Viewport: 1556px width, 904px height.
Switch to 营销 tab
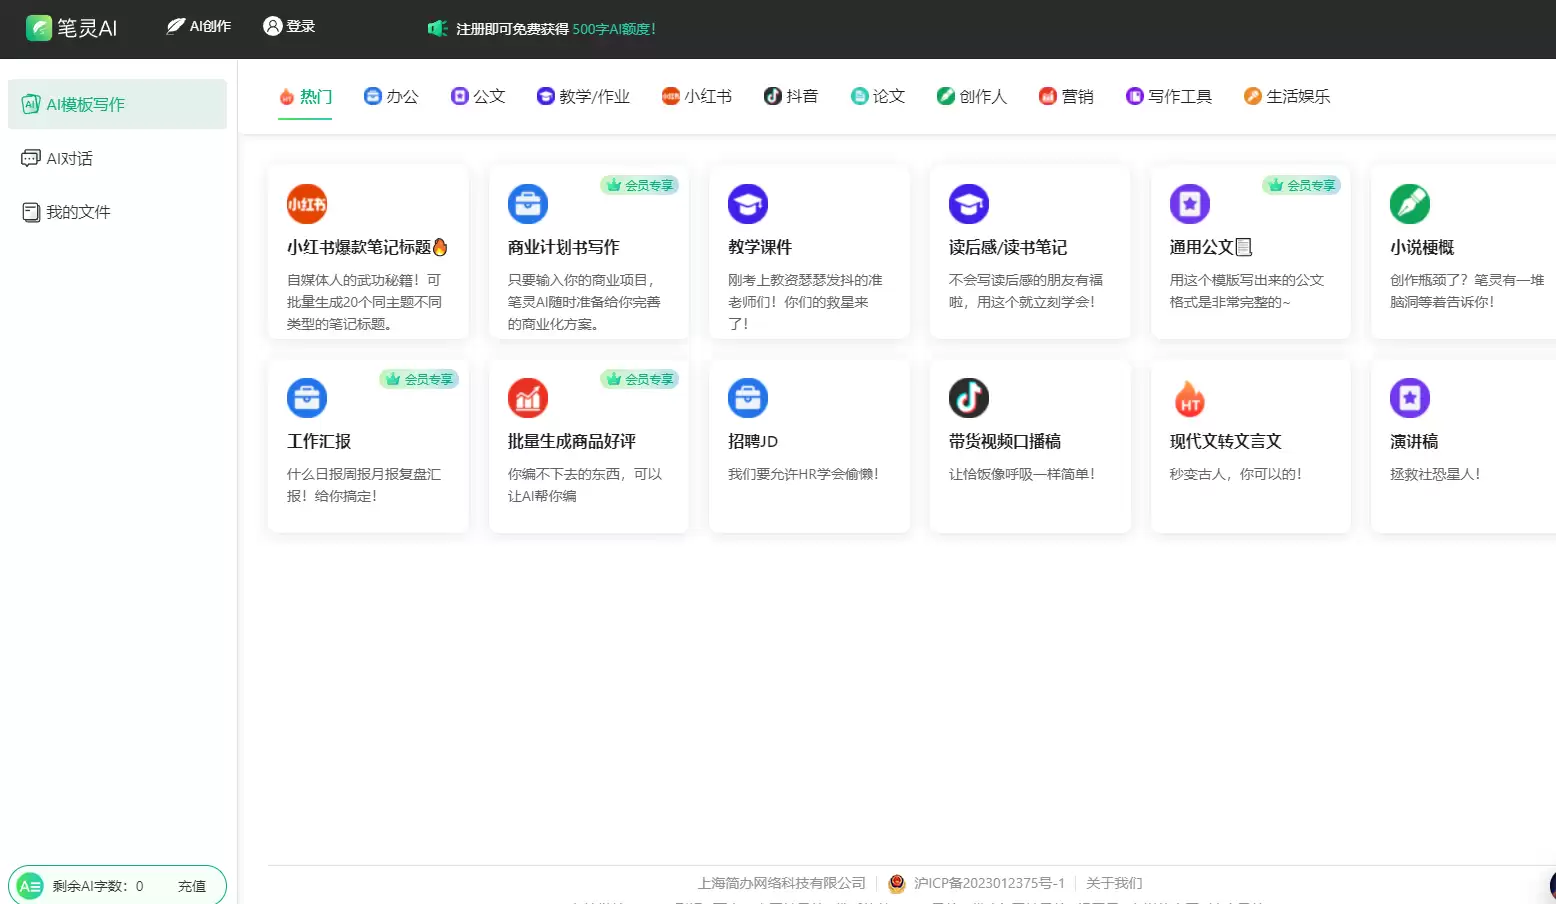click(1066, 96)
